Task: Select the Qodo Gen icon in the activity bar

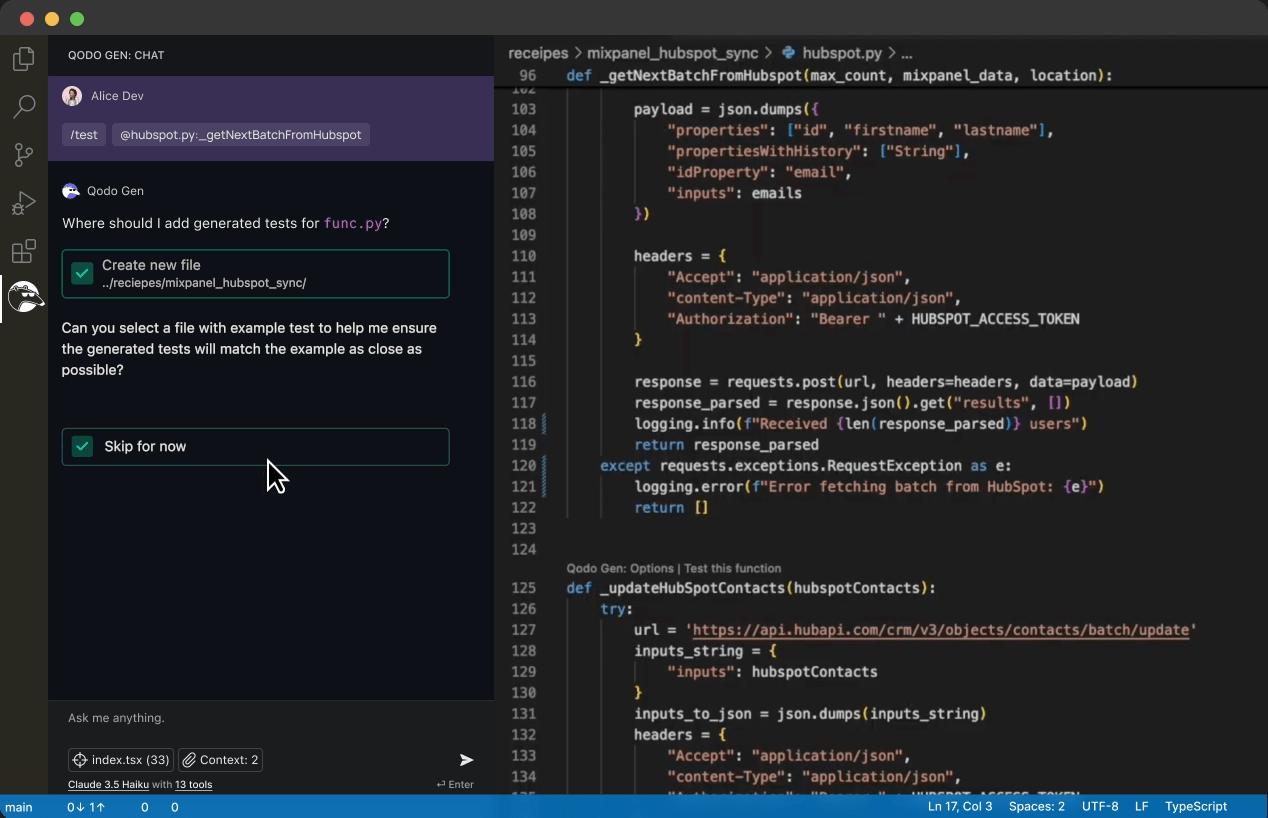Action: click(25, 297)
